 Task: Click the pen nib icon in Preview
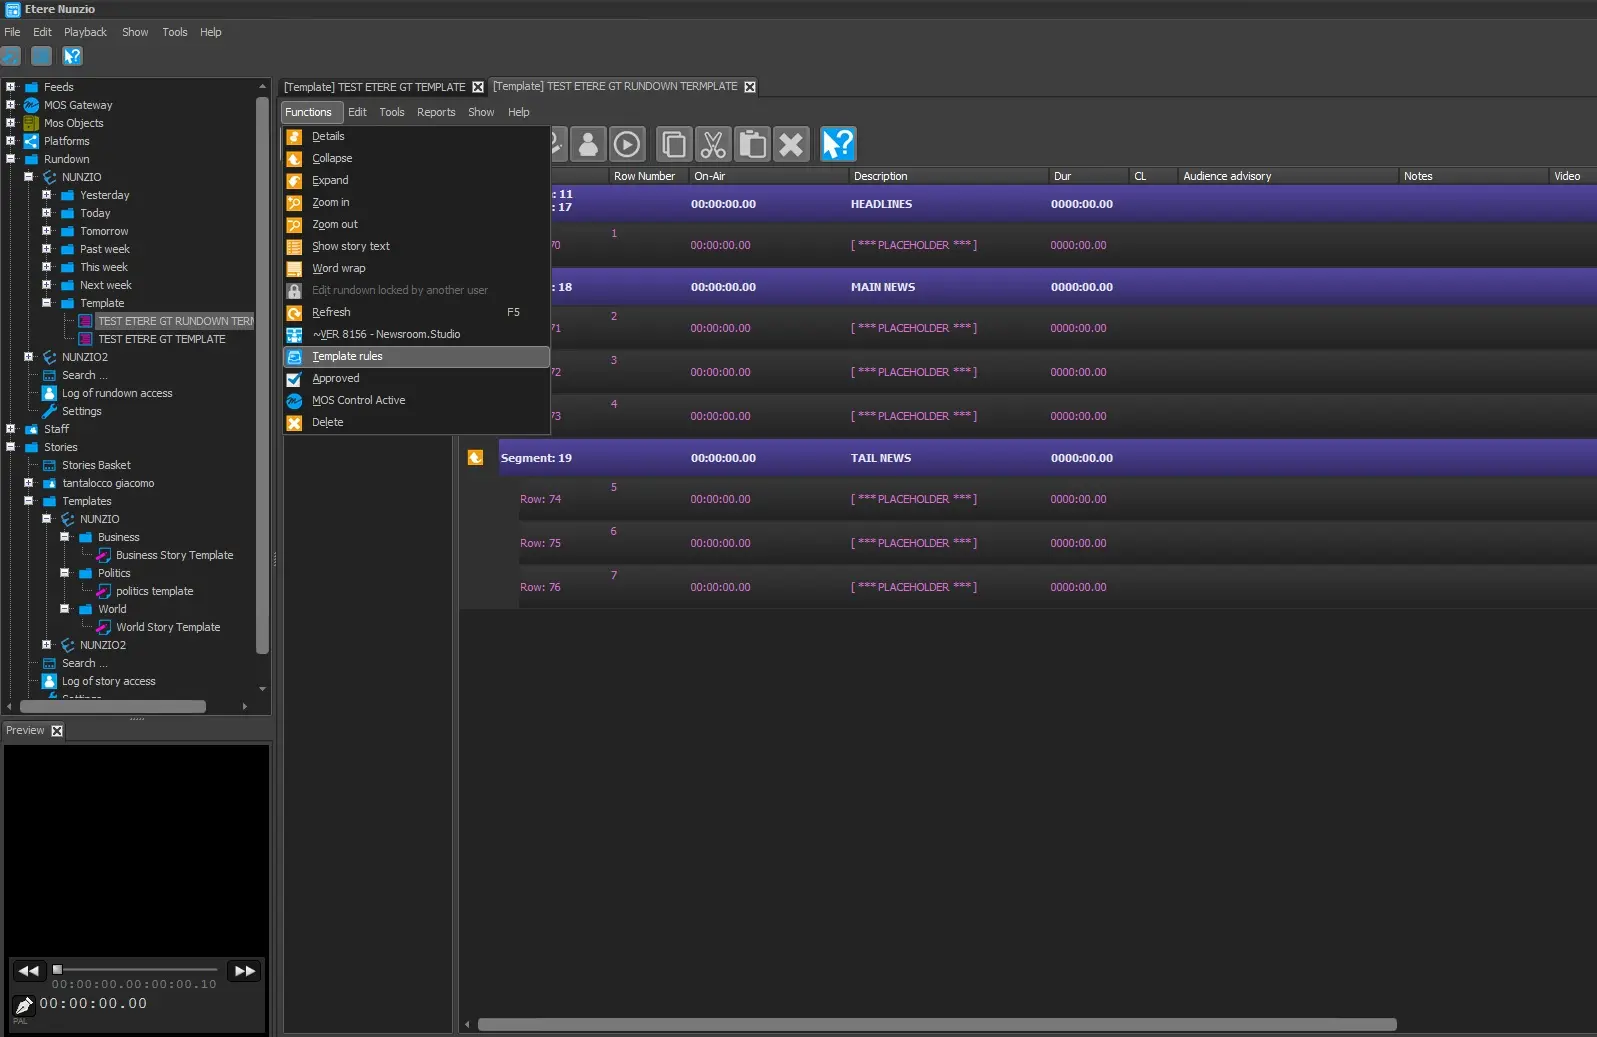pyautogui.click(x=24, y=1005)
